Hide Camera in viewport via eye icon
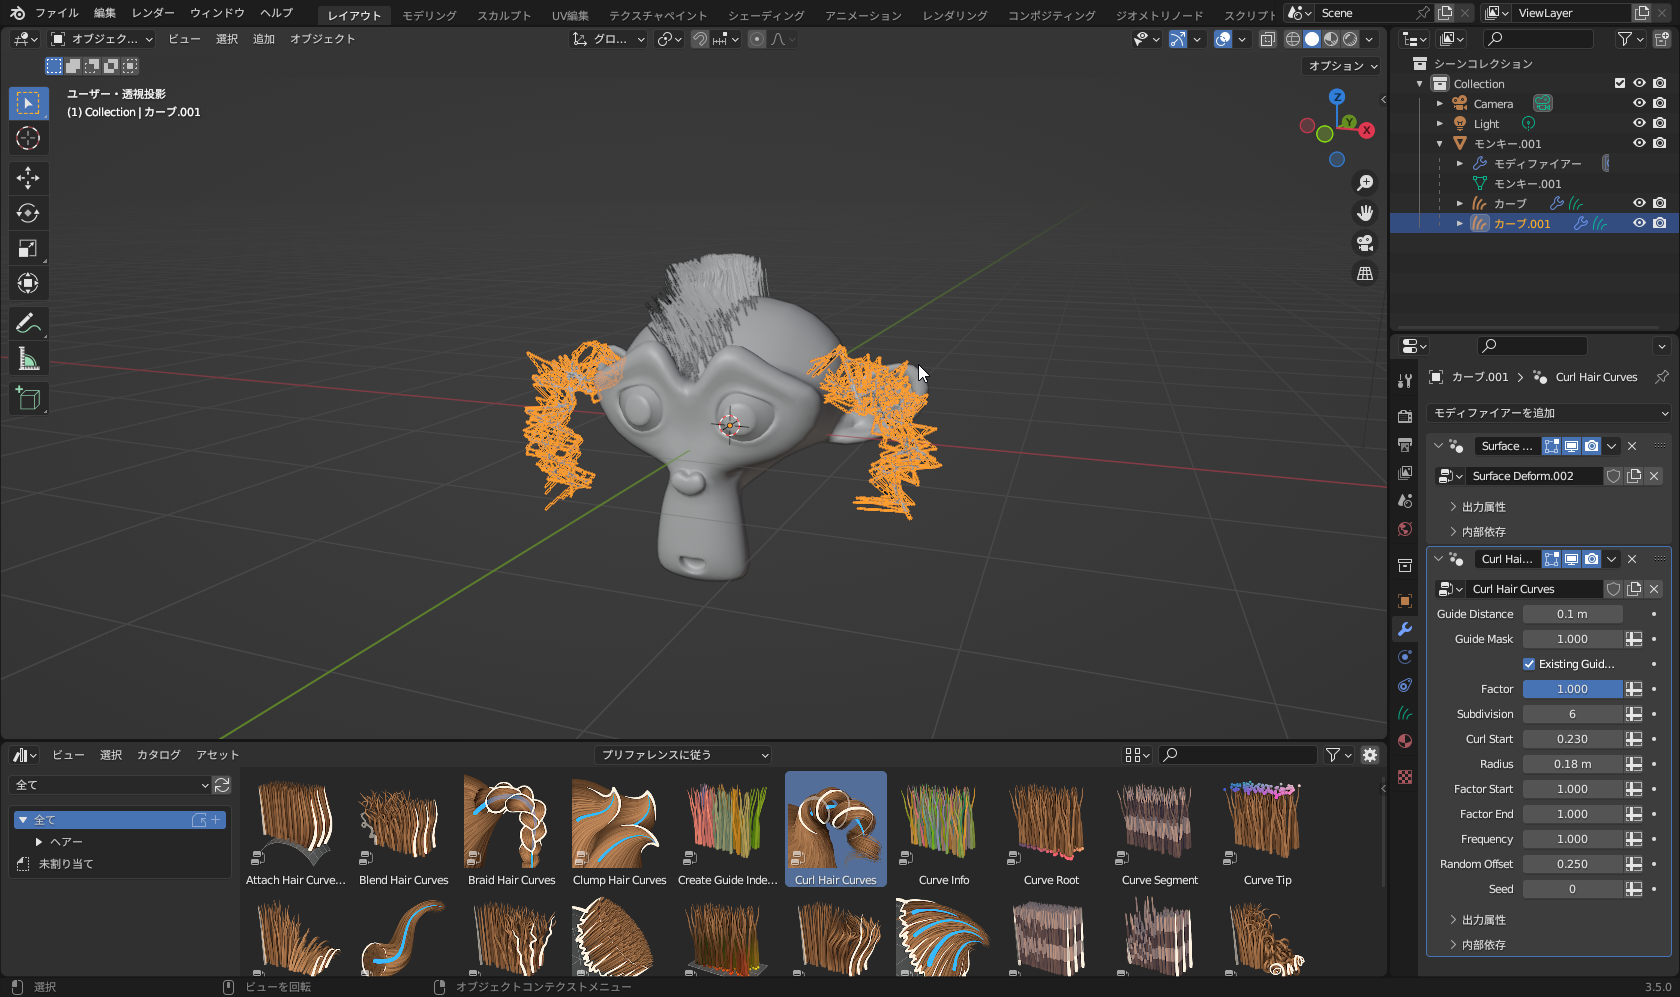The height and width of the screenshot is (997, 1680). [x=1639, y=103]
